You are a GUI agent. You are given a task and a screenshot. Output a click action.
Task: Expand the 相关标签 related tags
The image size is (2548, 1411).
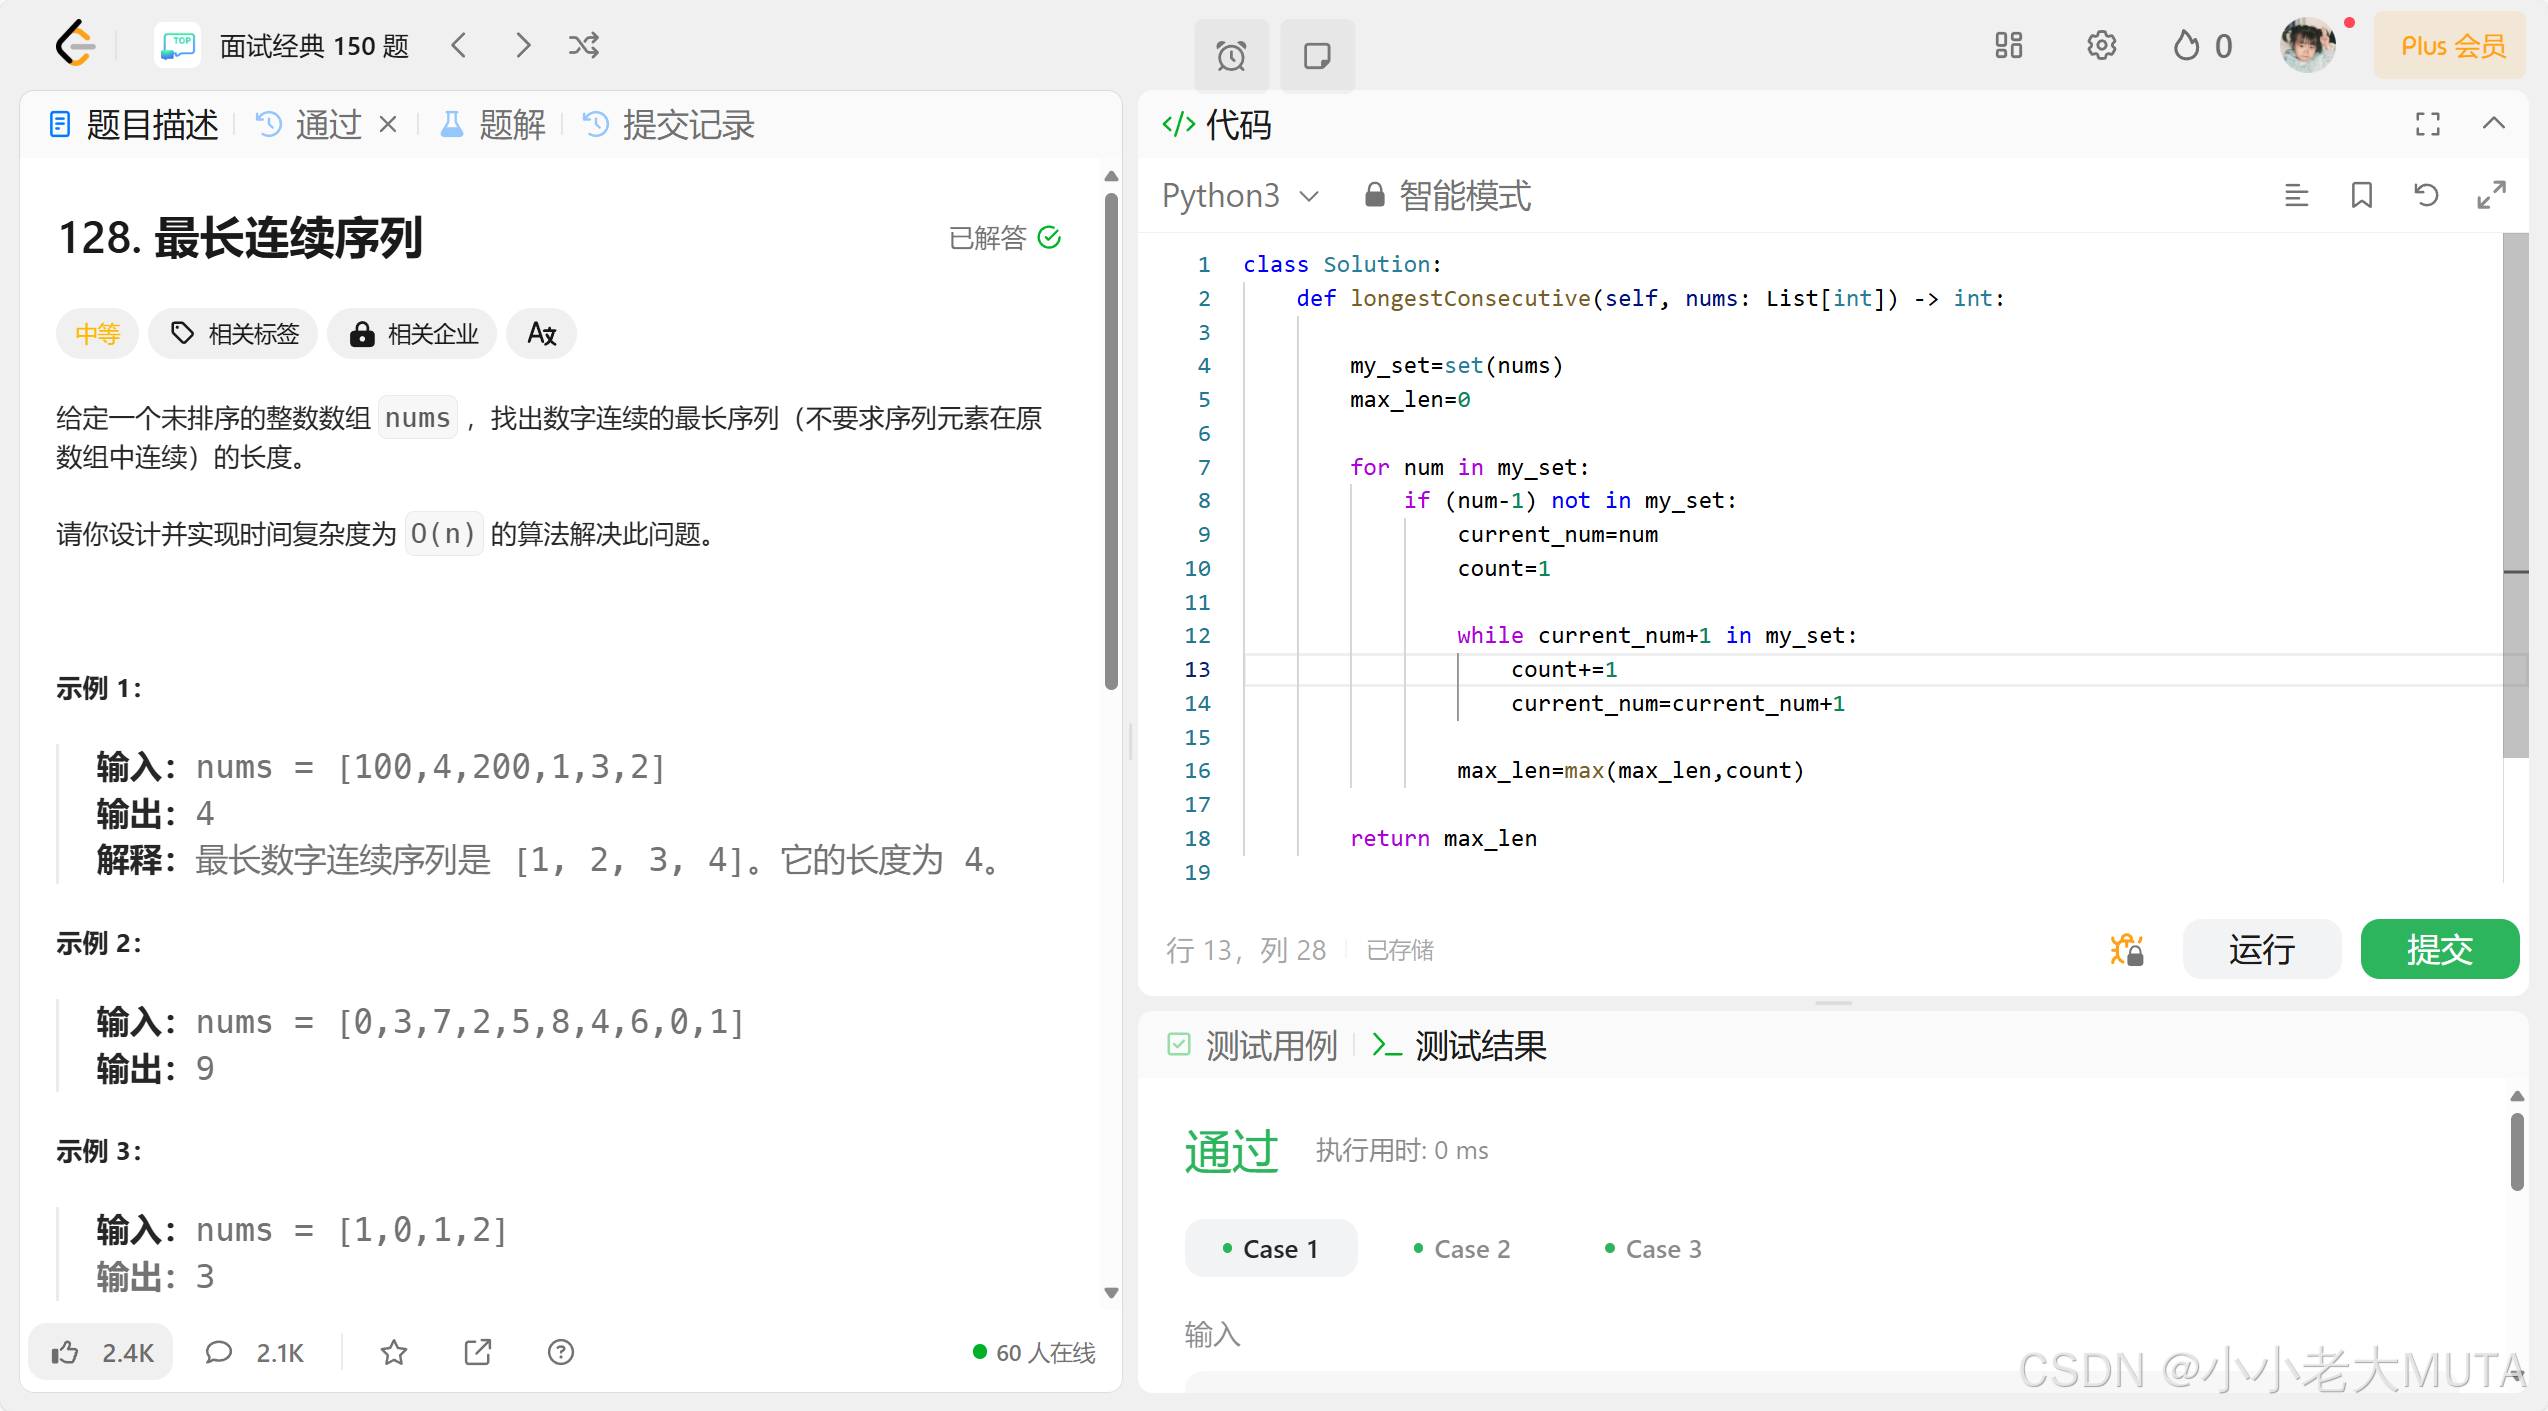pyautogui.click(x=234, y=334)
